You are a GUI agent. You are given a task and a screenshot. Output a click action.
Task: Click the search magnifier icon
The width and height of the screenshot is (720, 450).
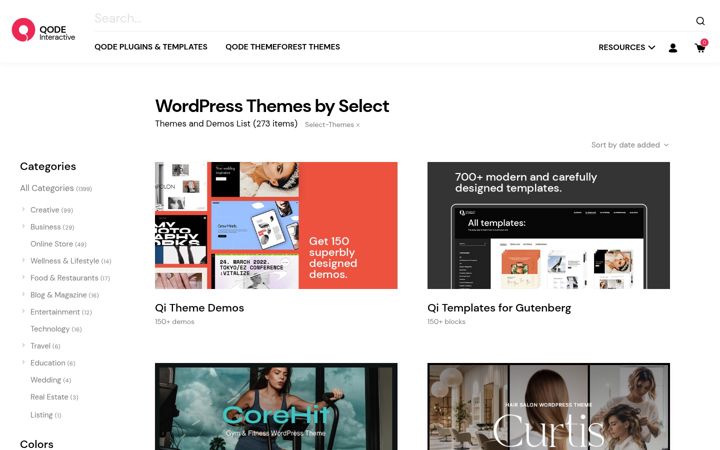[700, 21]
